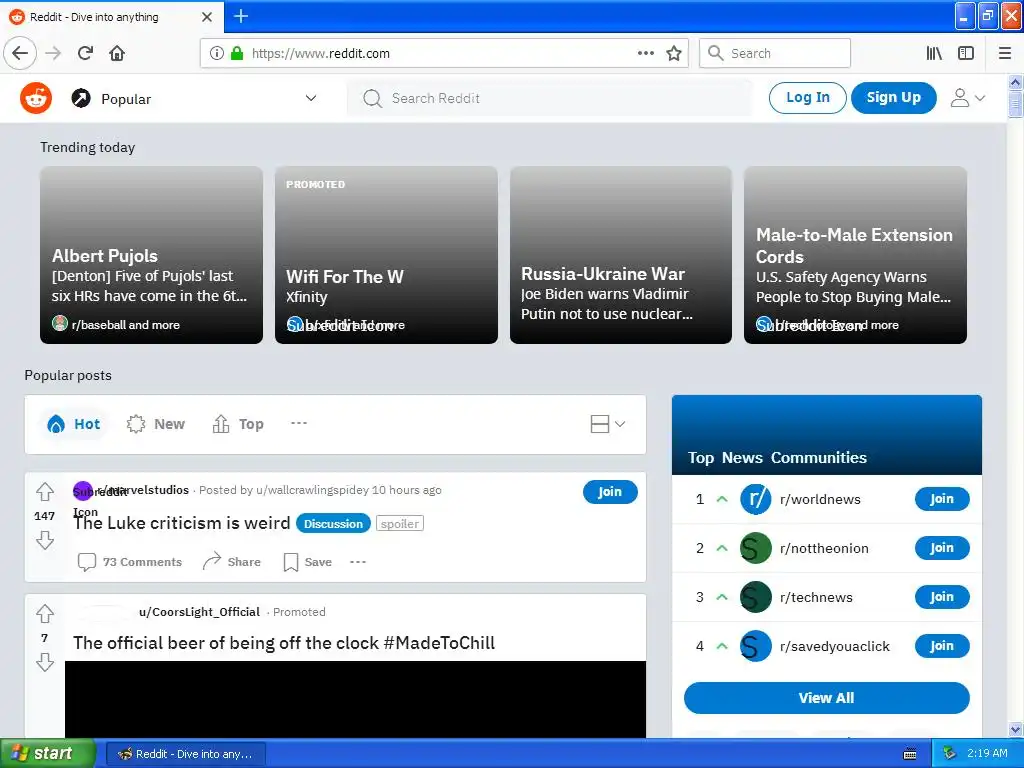Screen dimensions: 1024x768
Task: Open the official beer #MadeToChill post
Action: tap(284, 643)
